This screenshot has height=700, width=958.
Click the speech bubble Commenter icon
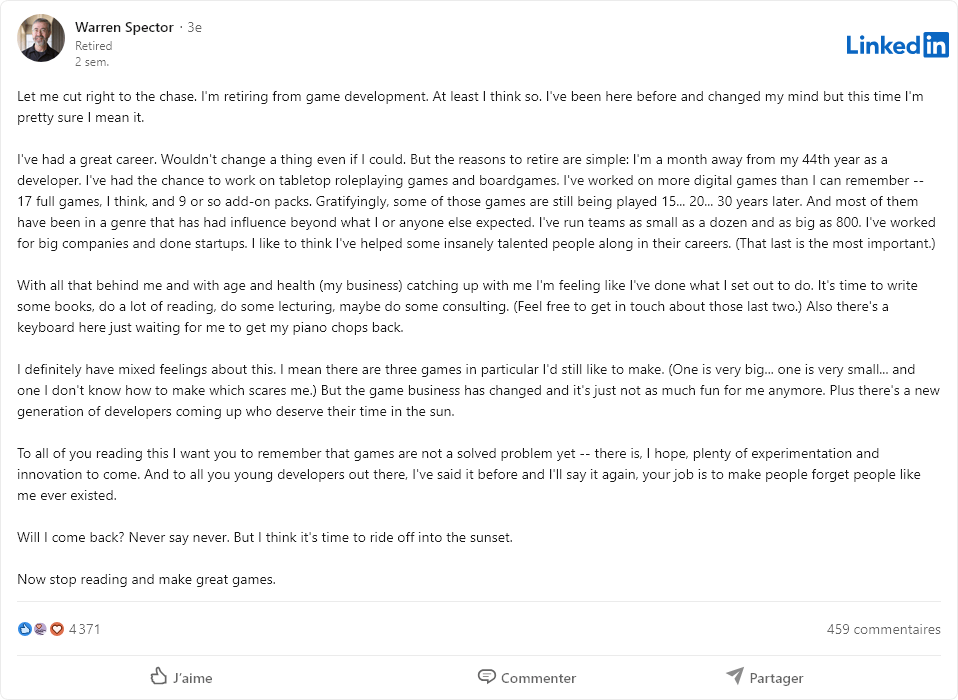(486, 676)
